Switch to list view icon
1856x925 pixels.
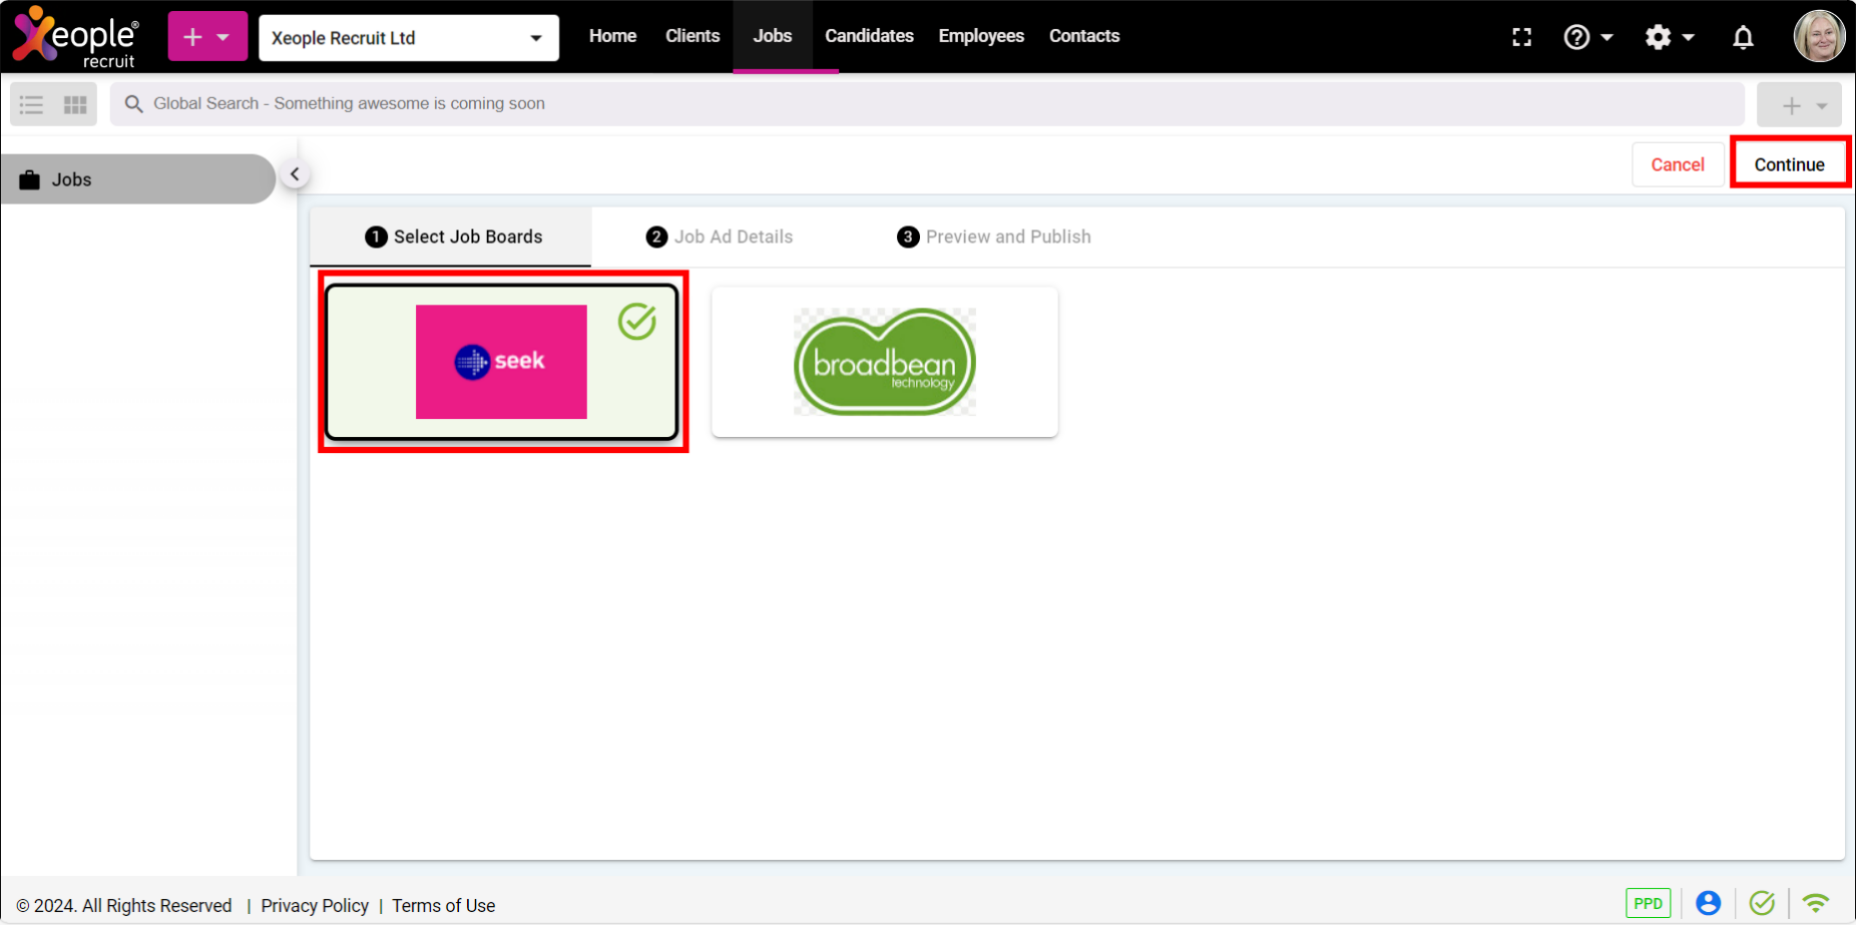[x=32, y=104]
